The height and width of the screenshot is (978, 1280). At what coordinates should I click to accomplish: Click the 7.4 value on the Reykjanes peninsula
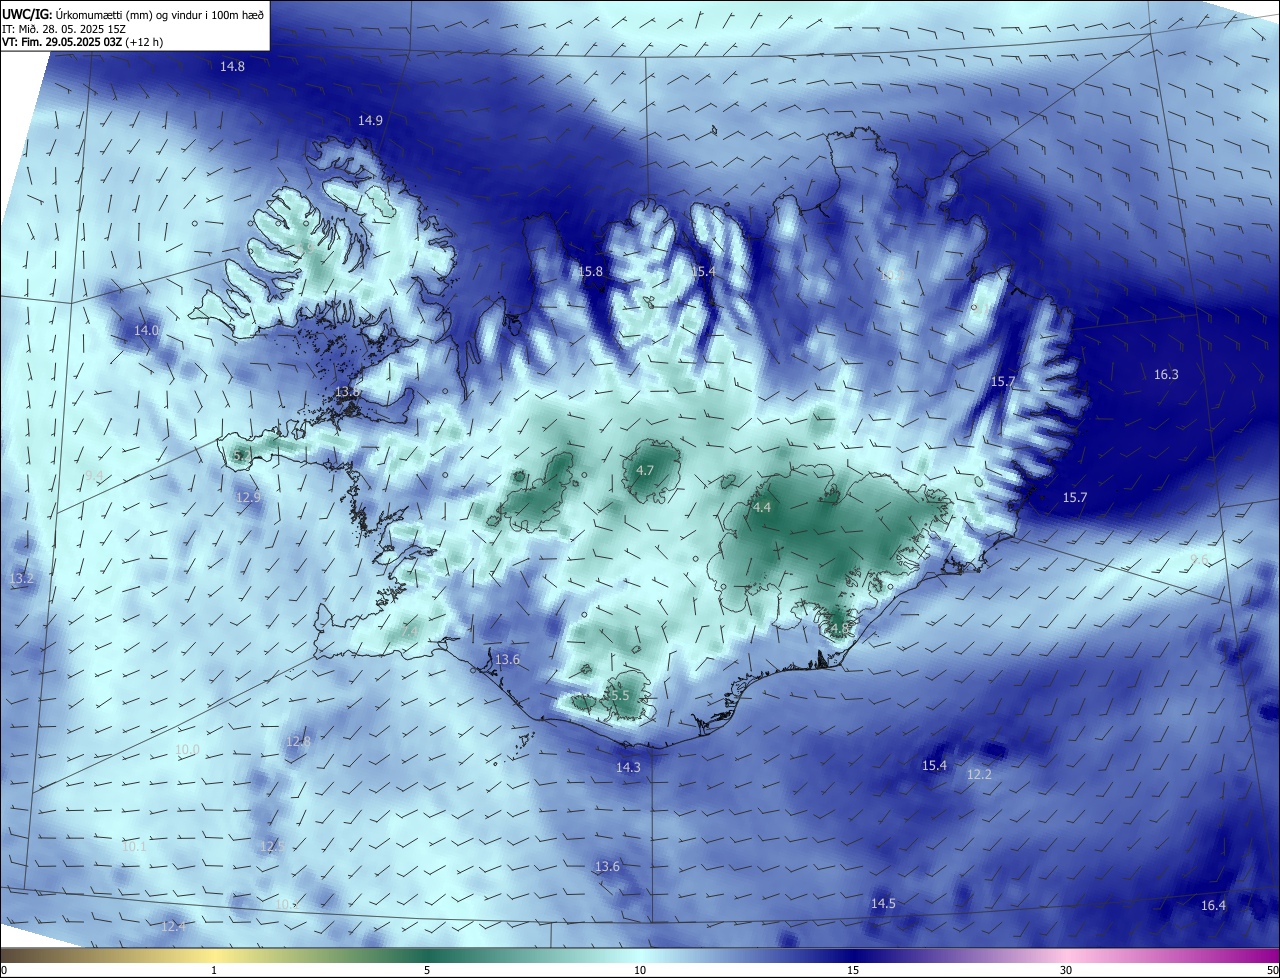click(410, 631)
